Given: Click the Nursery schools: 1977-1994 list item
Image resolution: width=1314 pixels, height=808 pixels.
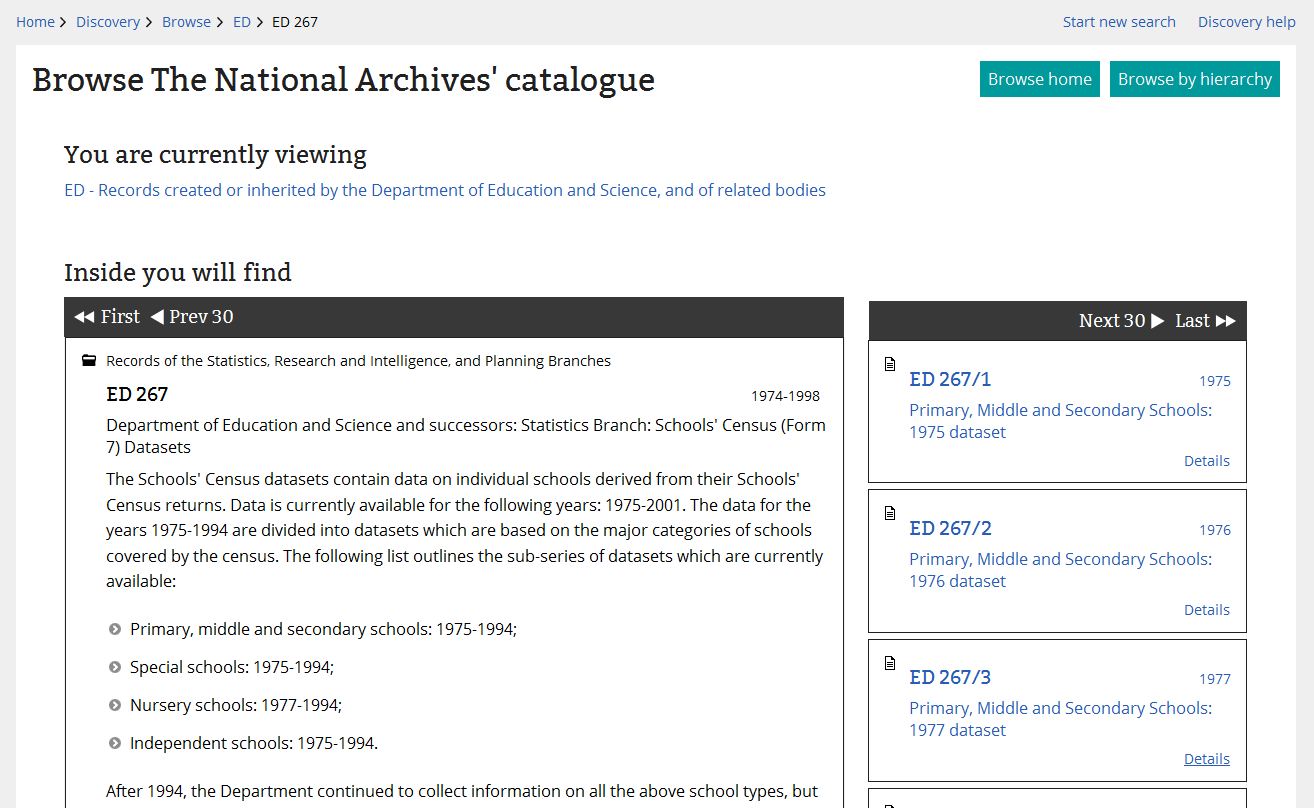Looking at the screenshot, I should point(236,705).
